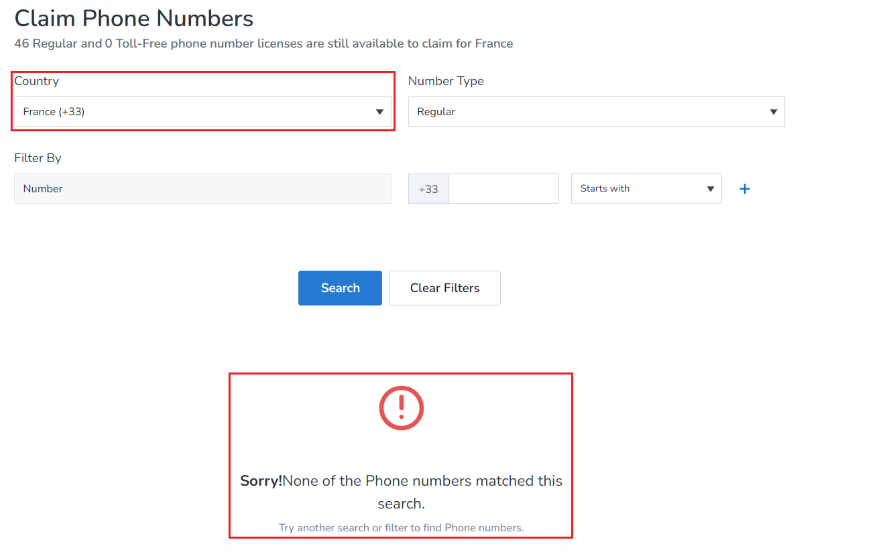Expand the Regular number type dropdown
Image resolution: width=894 pixels, height=555 pixels.
595,112
